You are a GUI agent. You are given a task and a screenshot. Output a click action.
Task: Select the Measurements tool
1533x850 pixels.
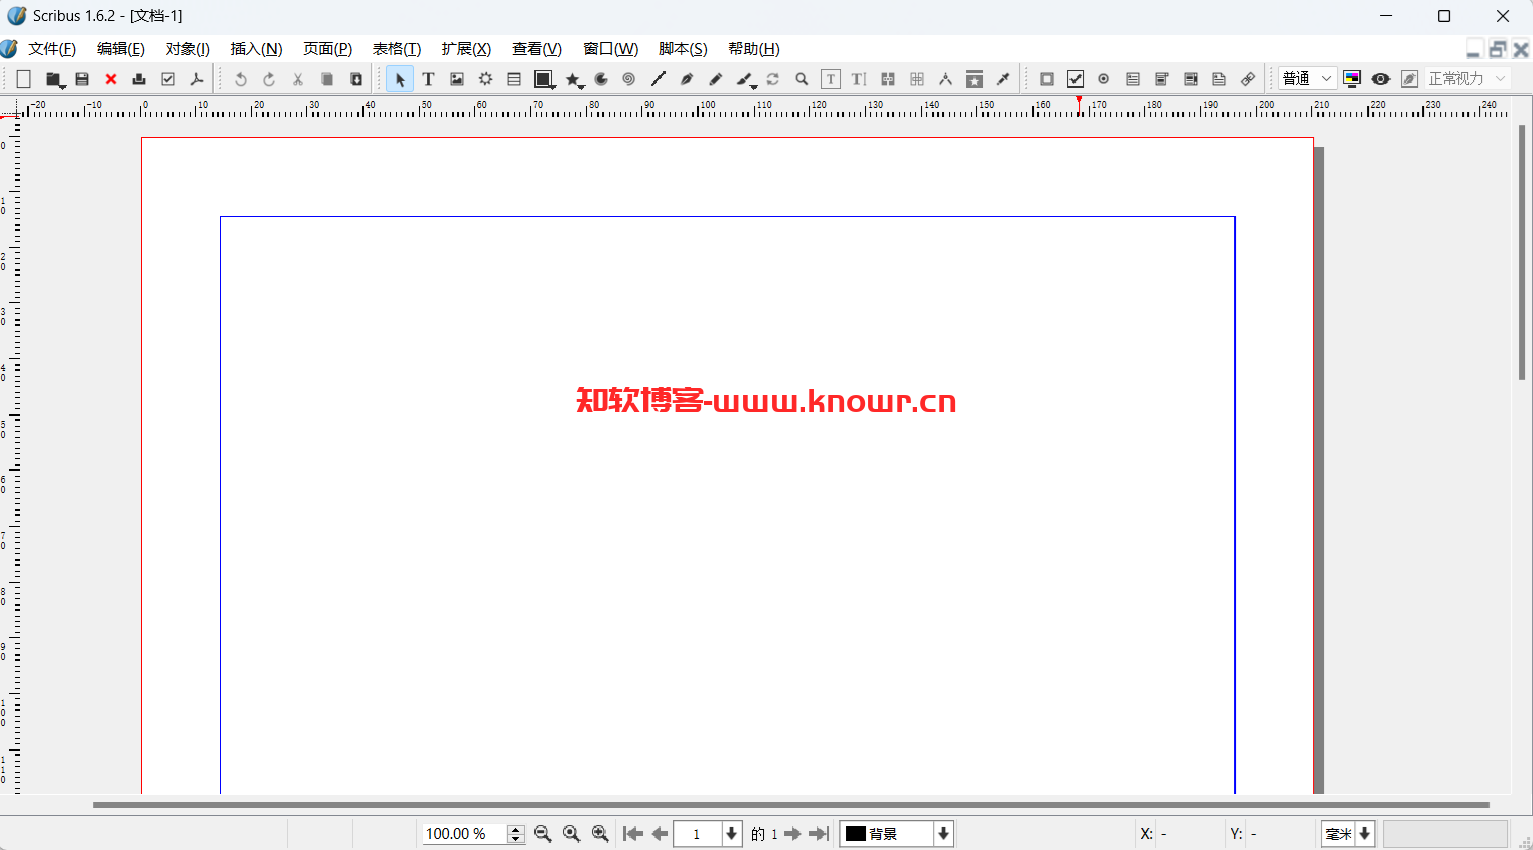[x=945, y=79]
